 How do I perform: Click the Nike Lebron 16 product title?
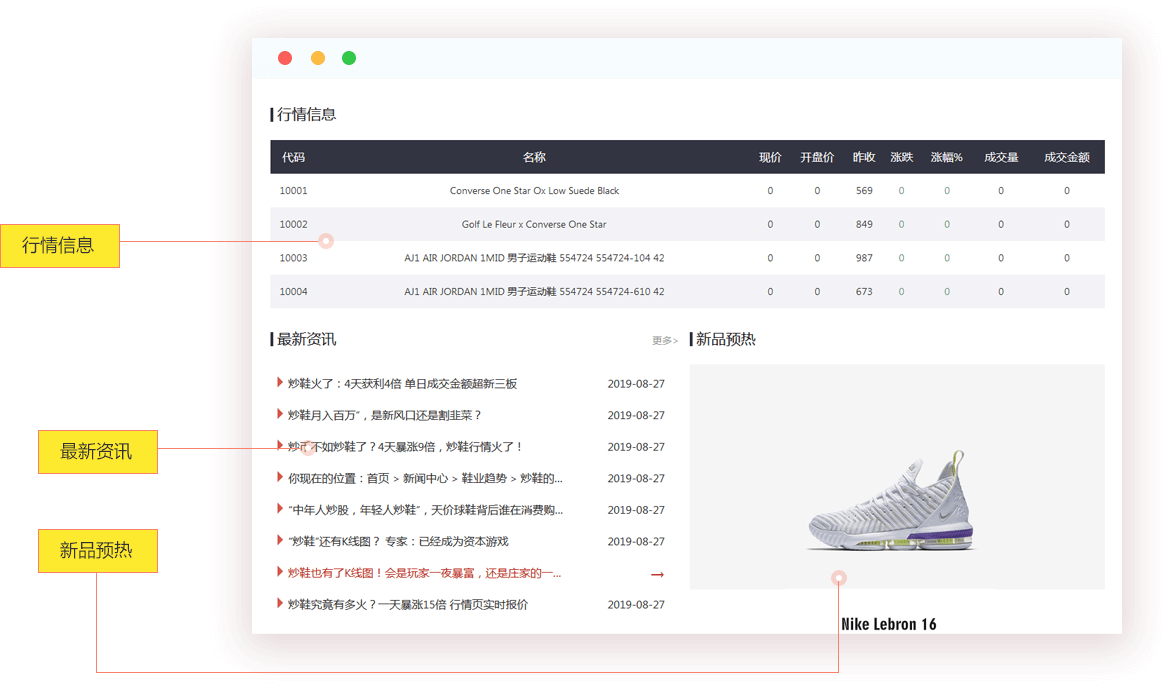(x=888, y=624)
